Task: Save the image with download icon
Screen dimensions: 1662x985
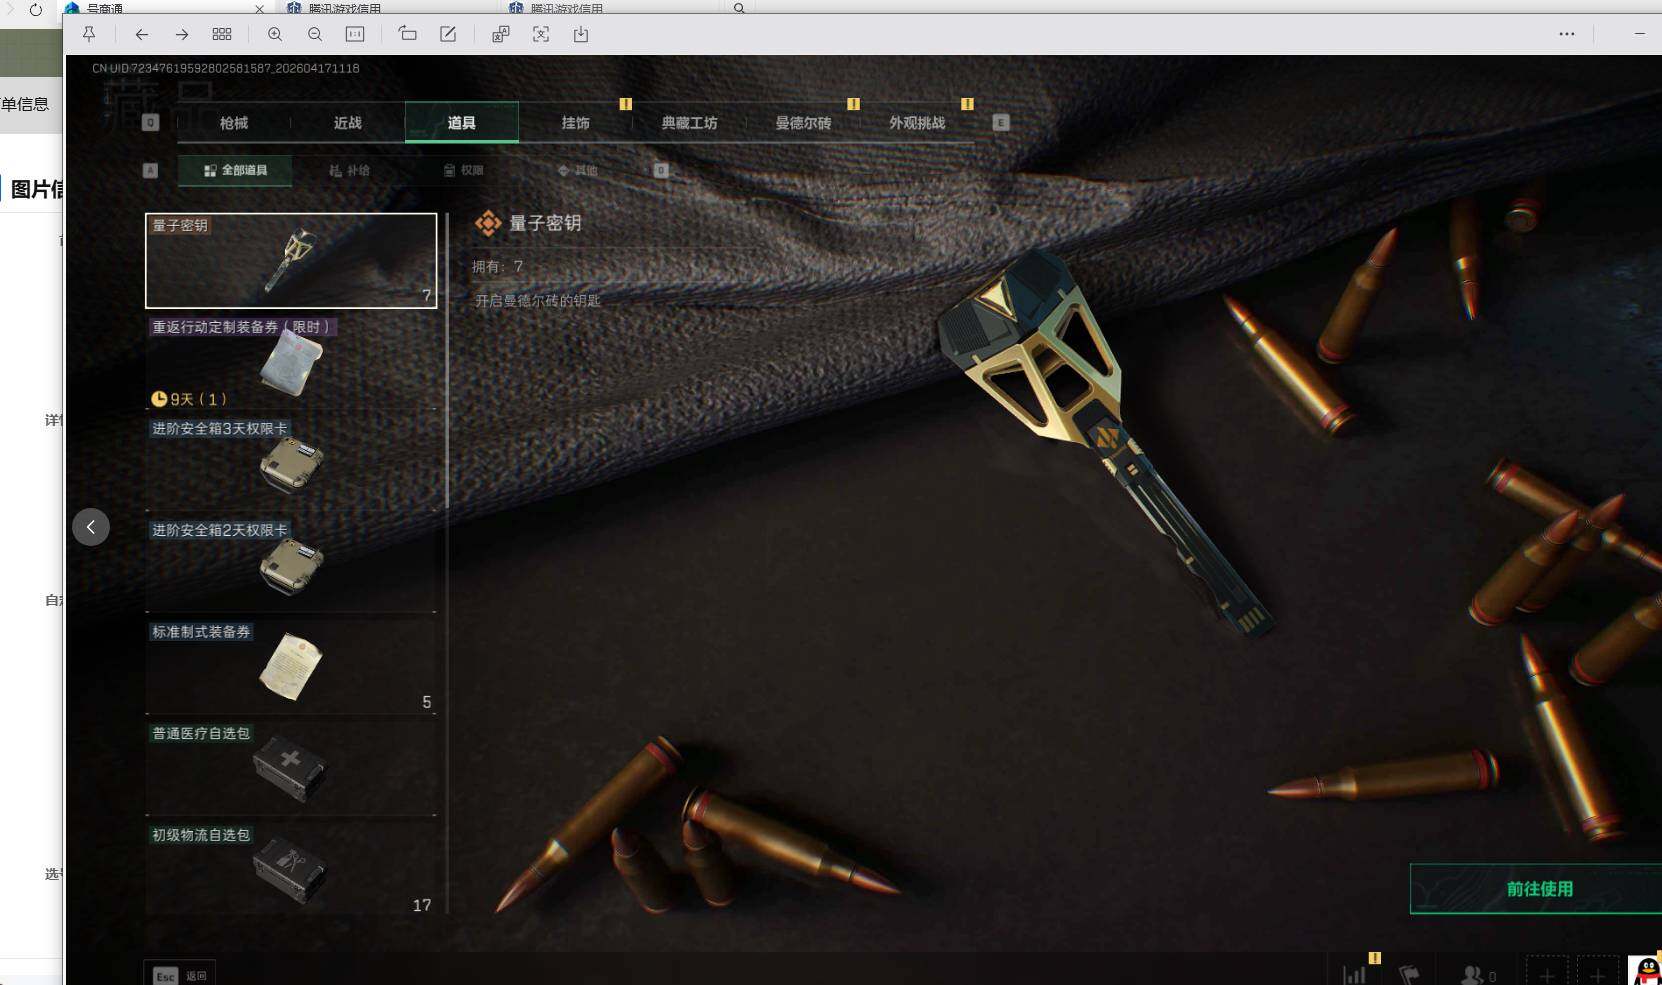Action: 581,34
